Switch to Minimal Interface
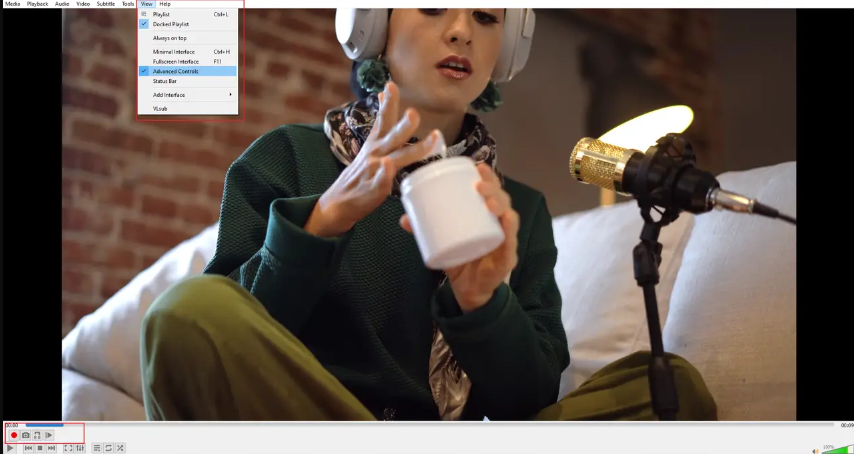Screen dimensions: 854x454 tap(187, 52)
